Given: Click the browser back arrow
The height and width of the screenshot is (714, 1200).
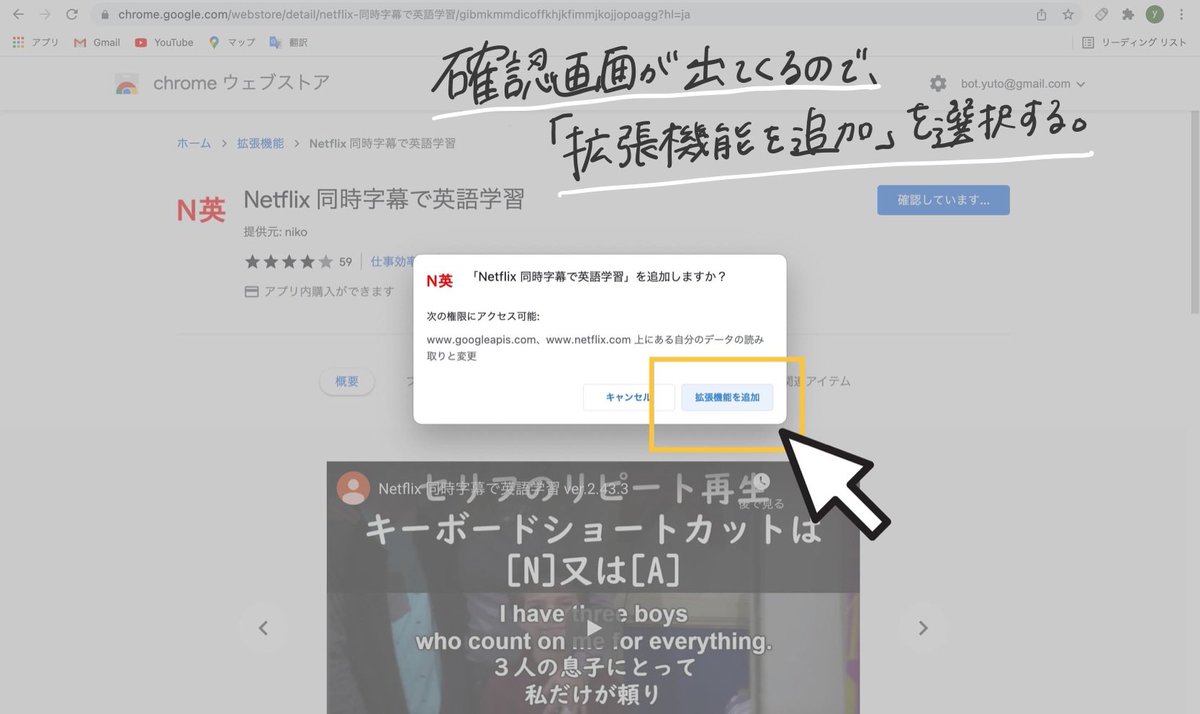Looking at the screenshot, I should click(17, 15).
